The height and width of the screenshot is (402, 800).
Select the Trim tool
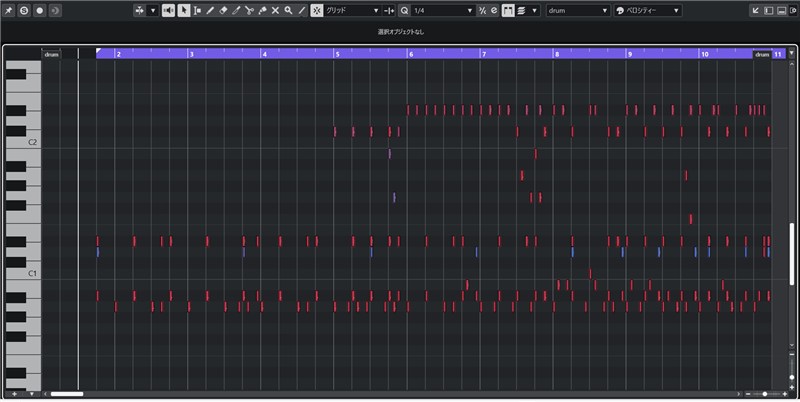point(236,10)
